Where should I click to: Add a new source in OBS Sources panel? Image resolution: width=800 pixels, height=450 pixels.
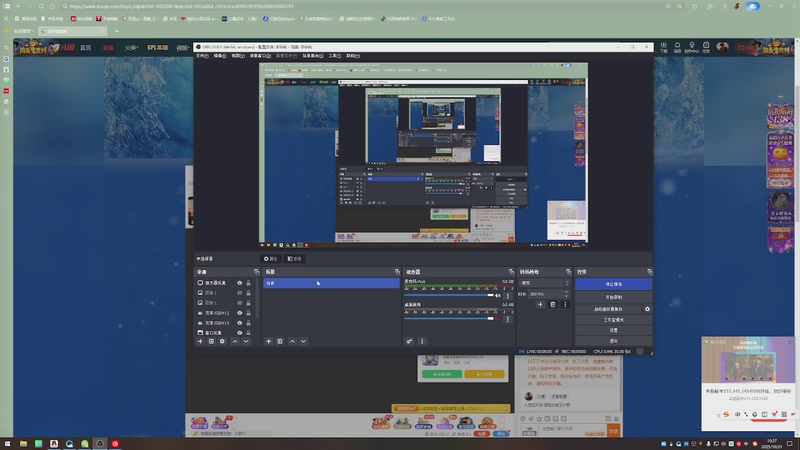click(x=200, y=341)
